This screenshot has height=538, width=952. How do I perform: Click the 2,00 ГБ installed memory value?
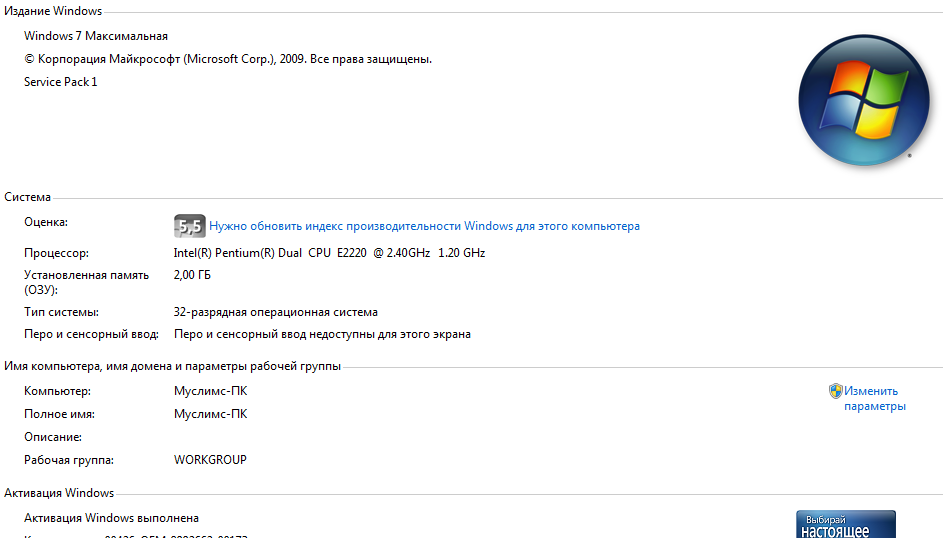click(x=192, y=275)
